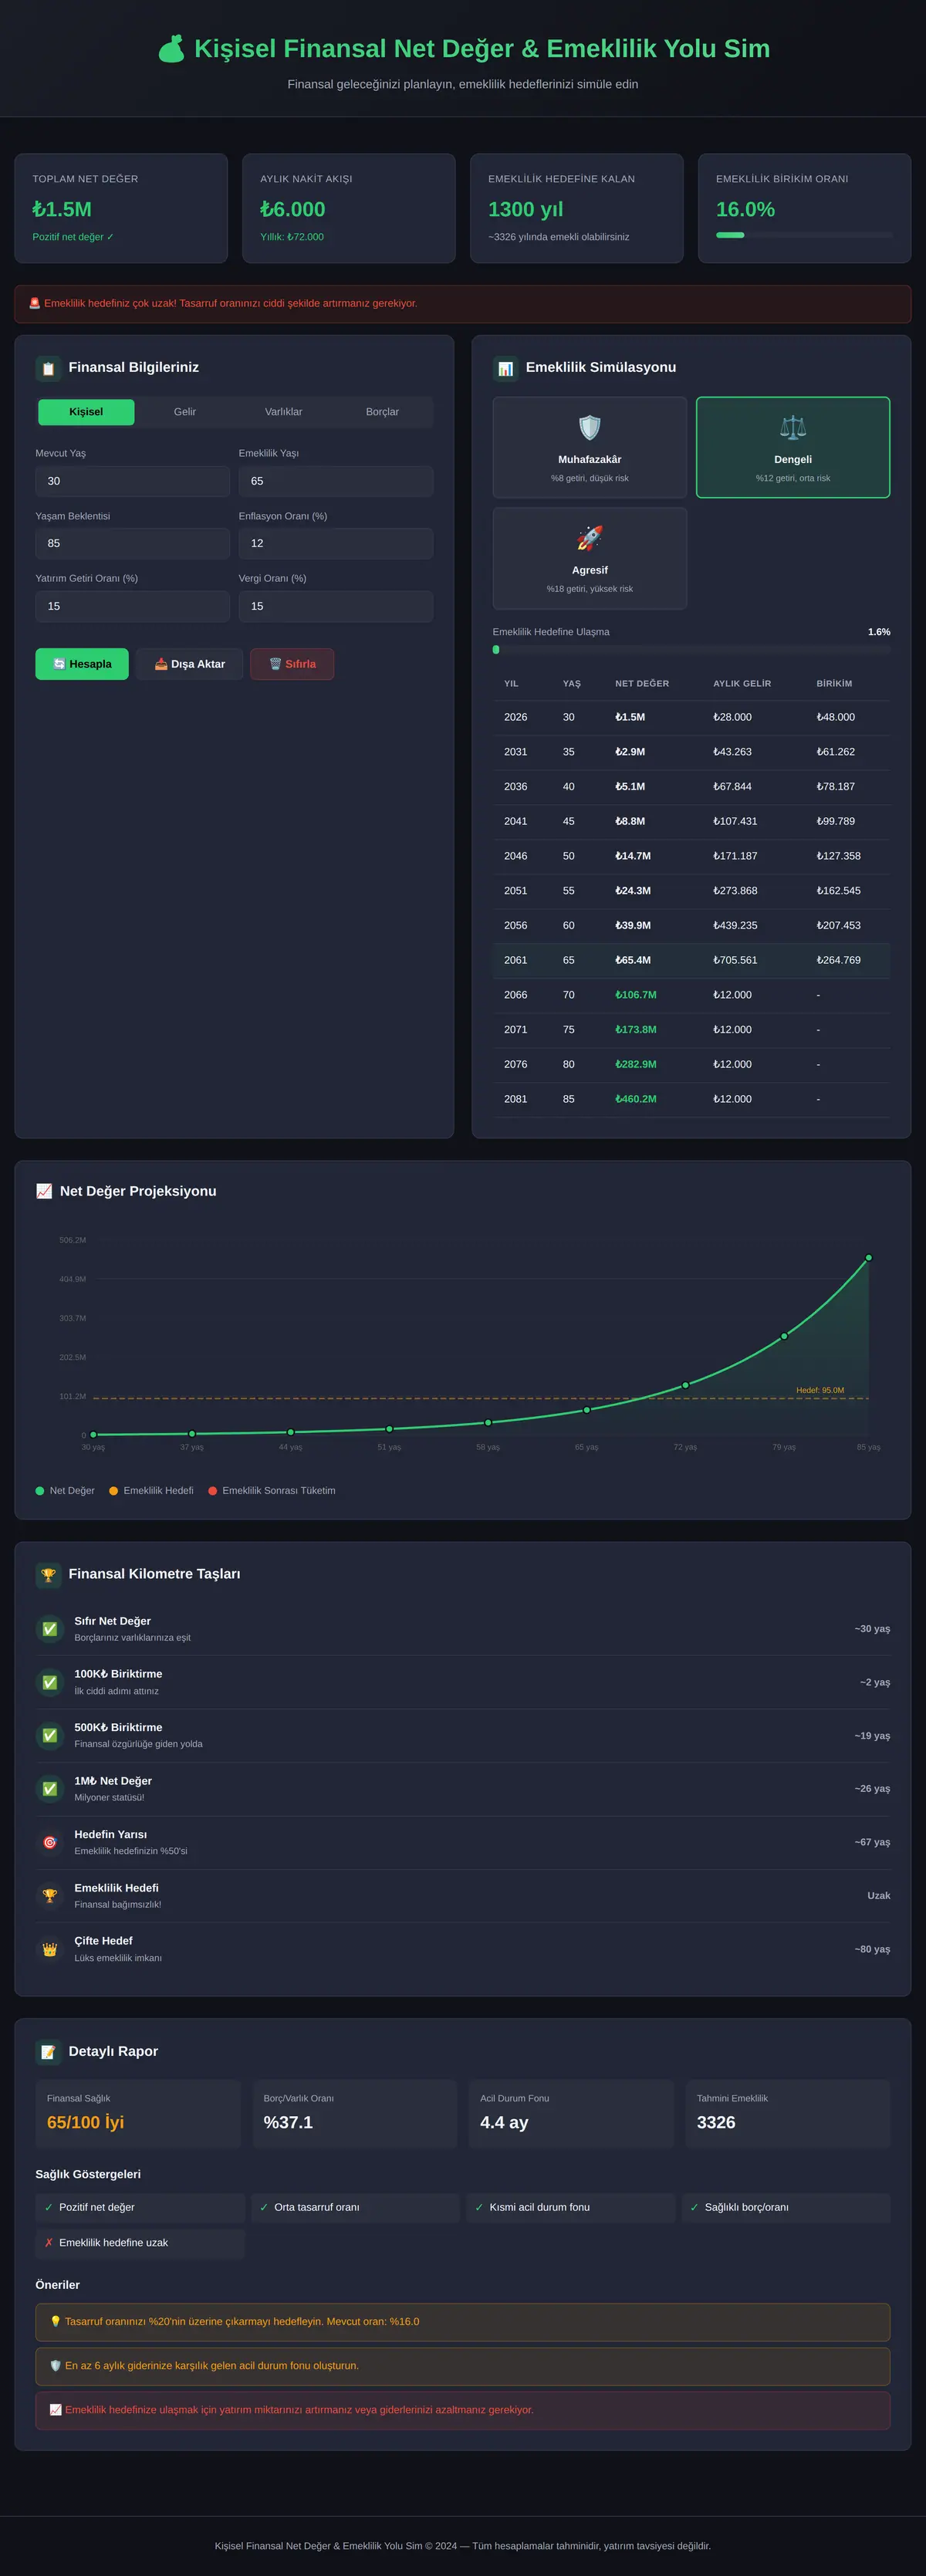Click the trend chart icon beside Net Değer Projeksiyonu
Screen dimensions: 926x2576
pos(44,1191)
